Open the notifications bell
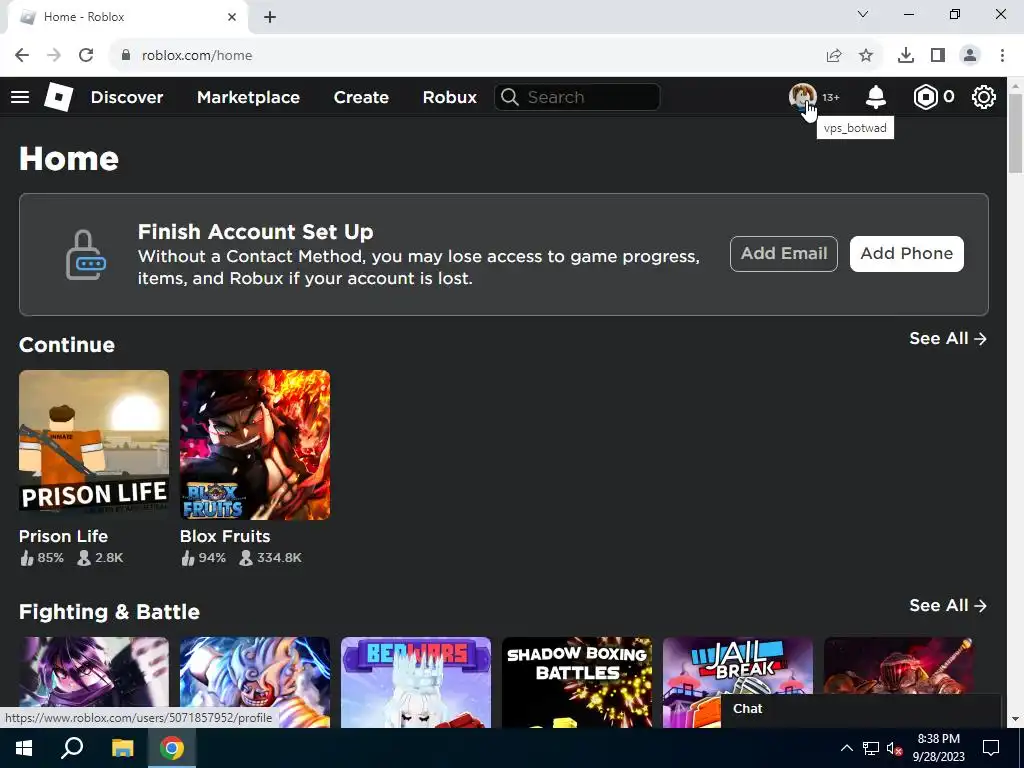 (x=876, y=97)
